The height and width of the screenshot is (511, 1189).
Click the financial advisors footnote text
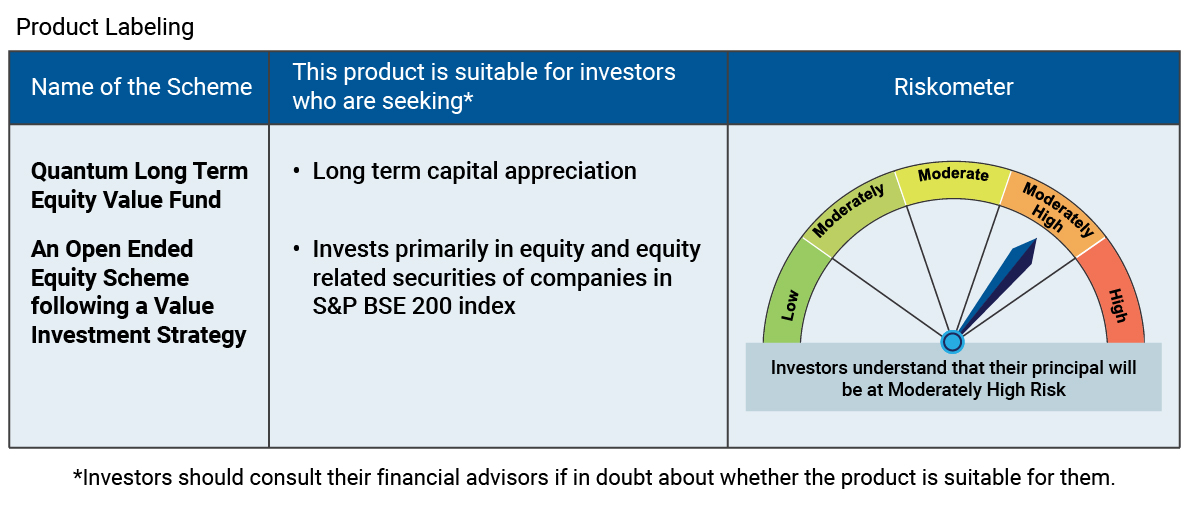click(x=594, y=478)
